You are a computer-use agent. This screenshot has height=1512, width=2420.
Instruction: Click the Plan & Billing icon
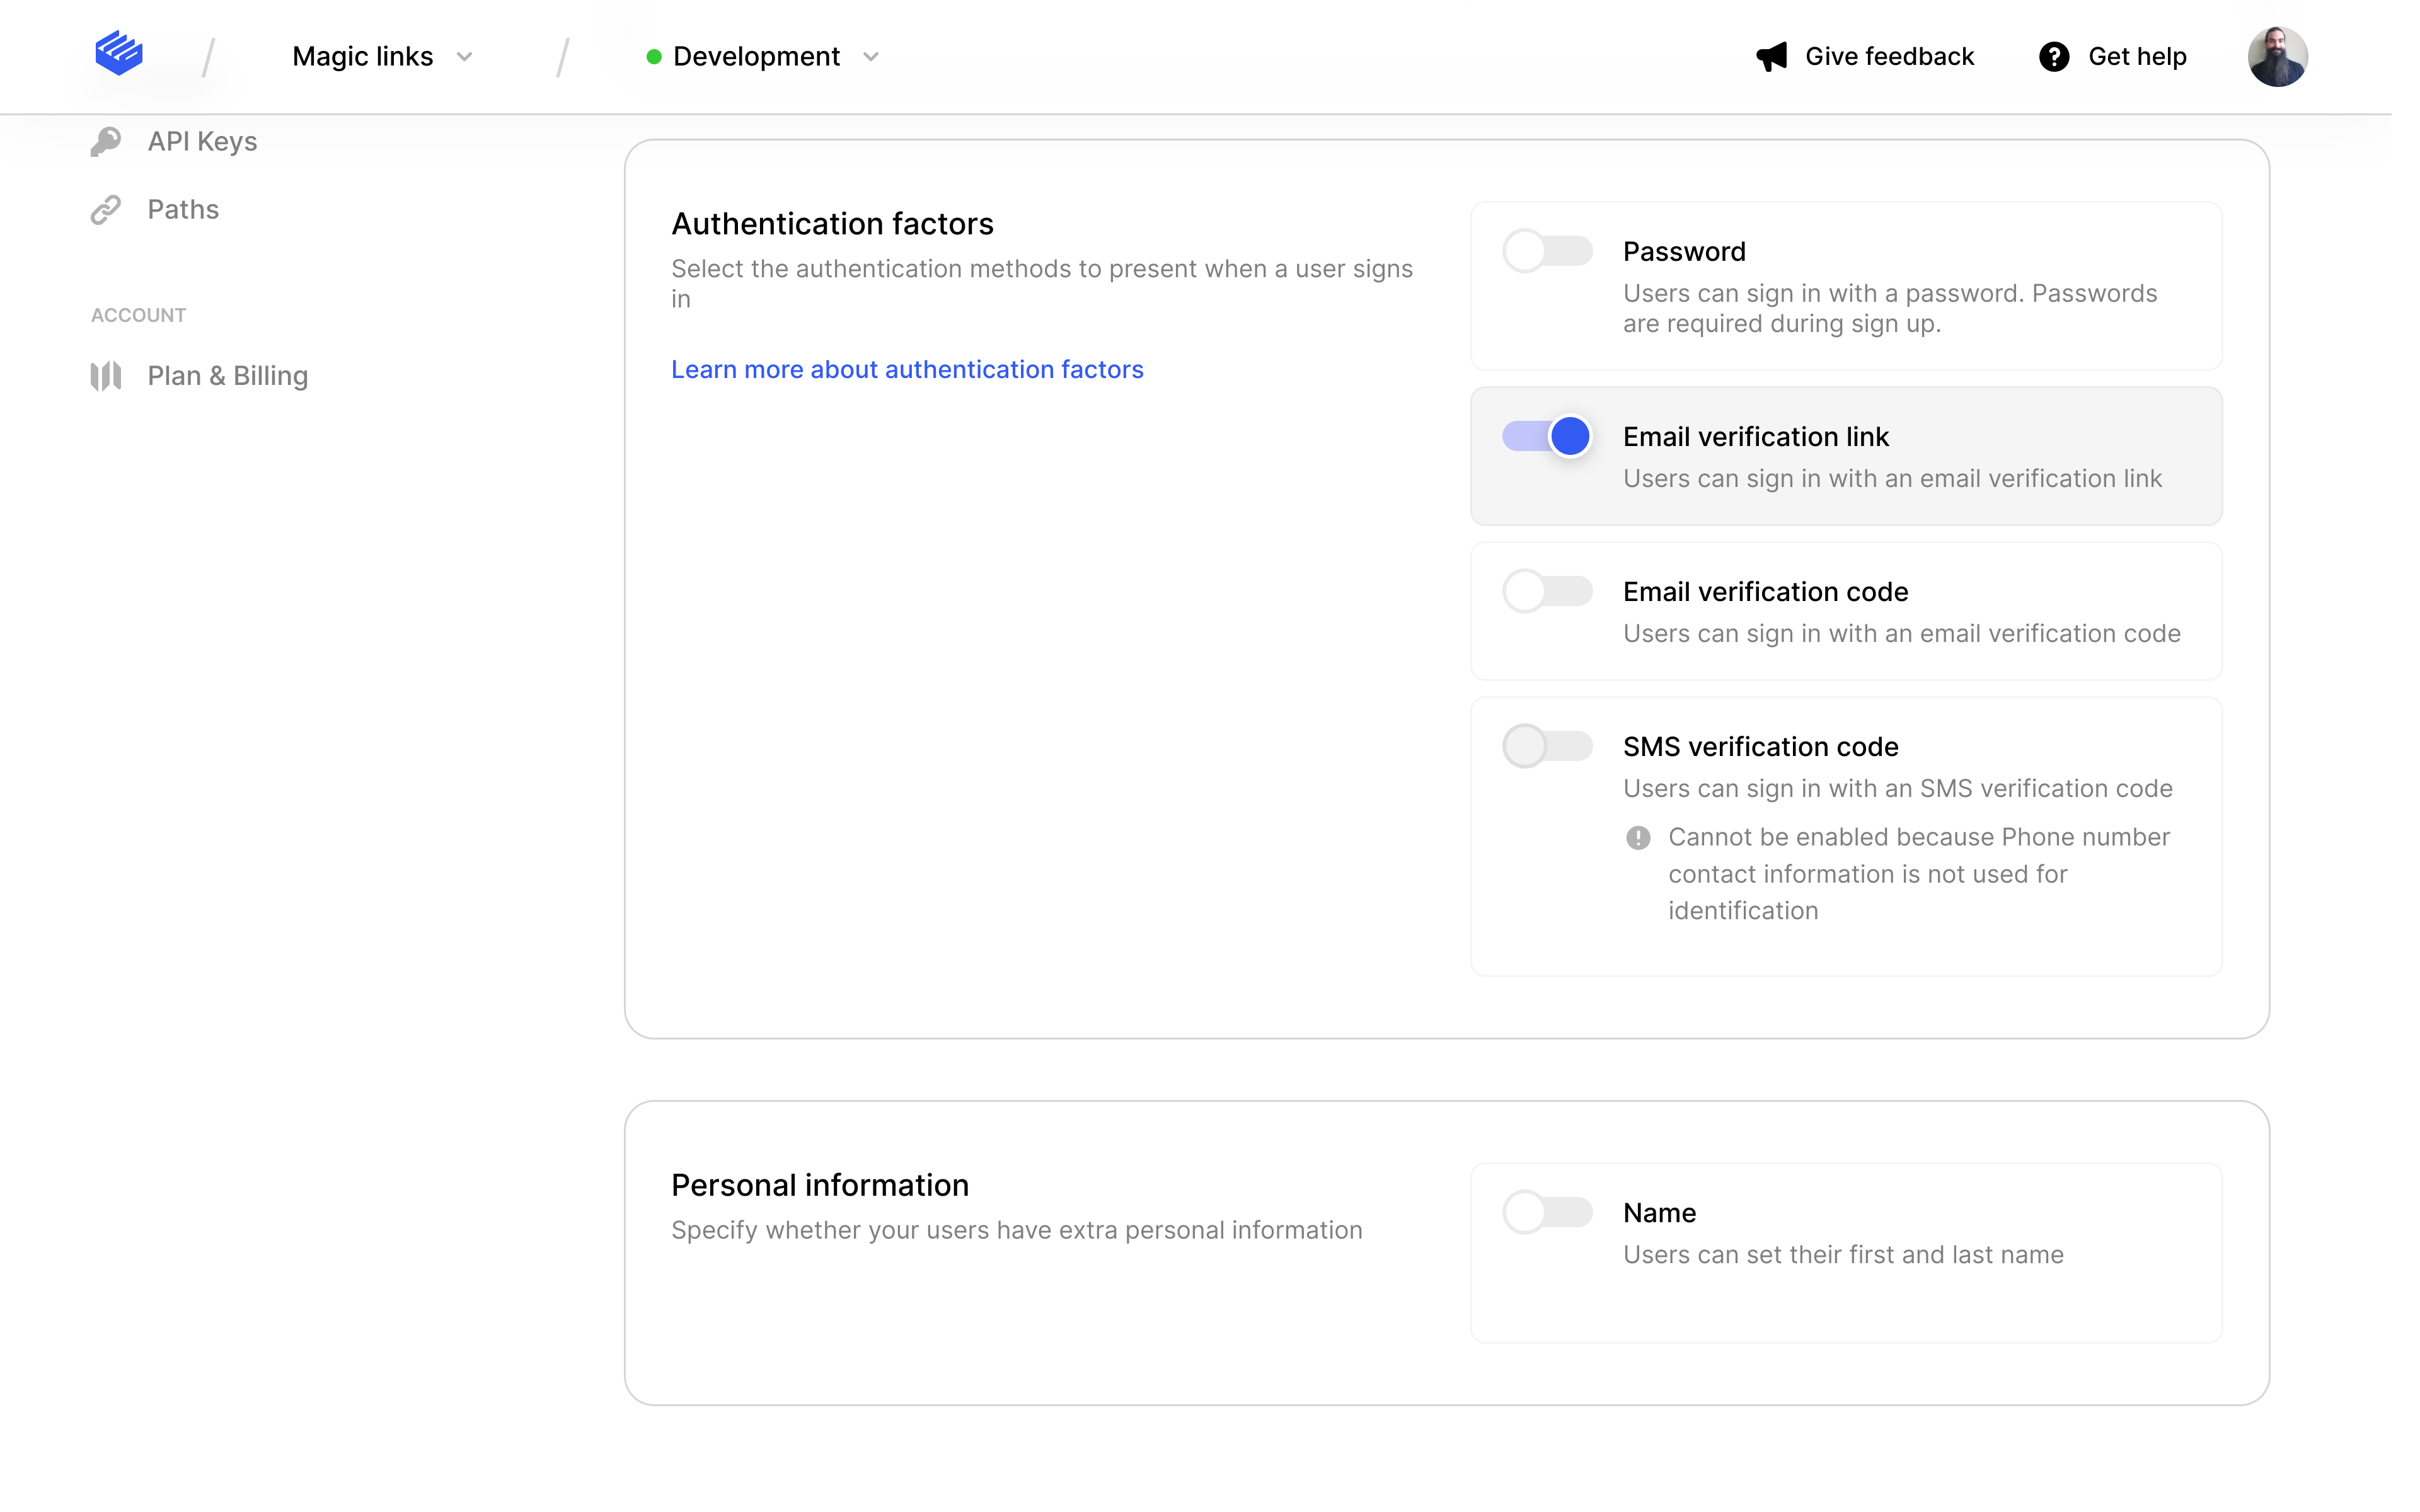106,376
